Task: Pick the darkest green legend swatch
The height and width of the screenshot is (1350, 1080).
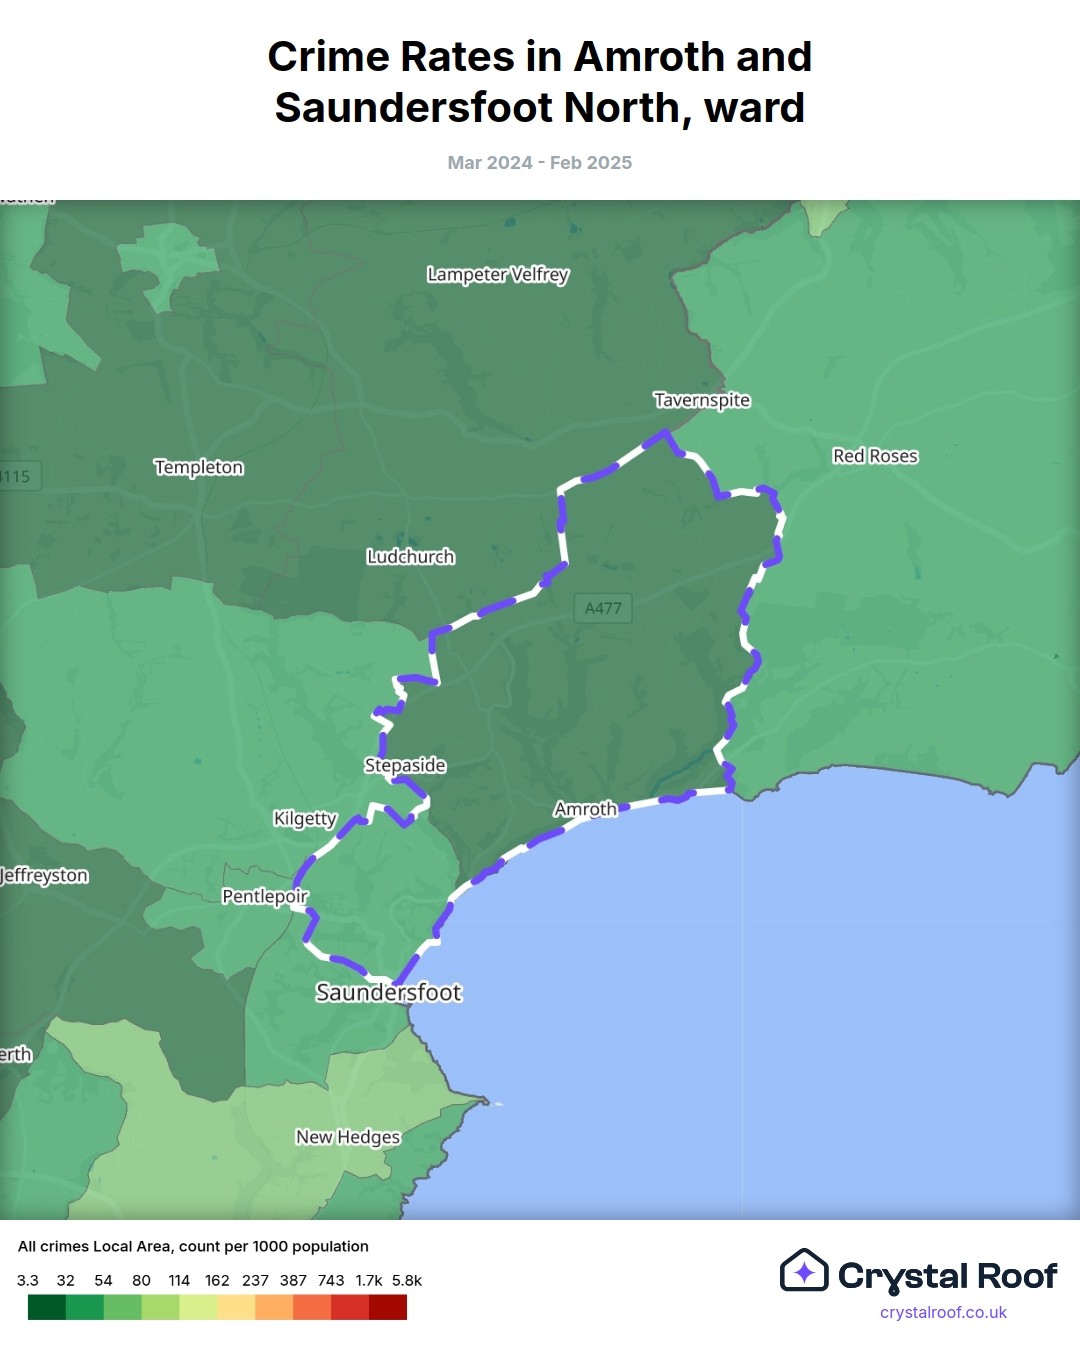Action: coord(46,1307)
